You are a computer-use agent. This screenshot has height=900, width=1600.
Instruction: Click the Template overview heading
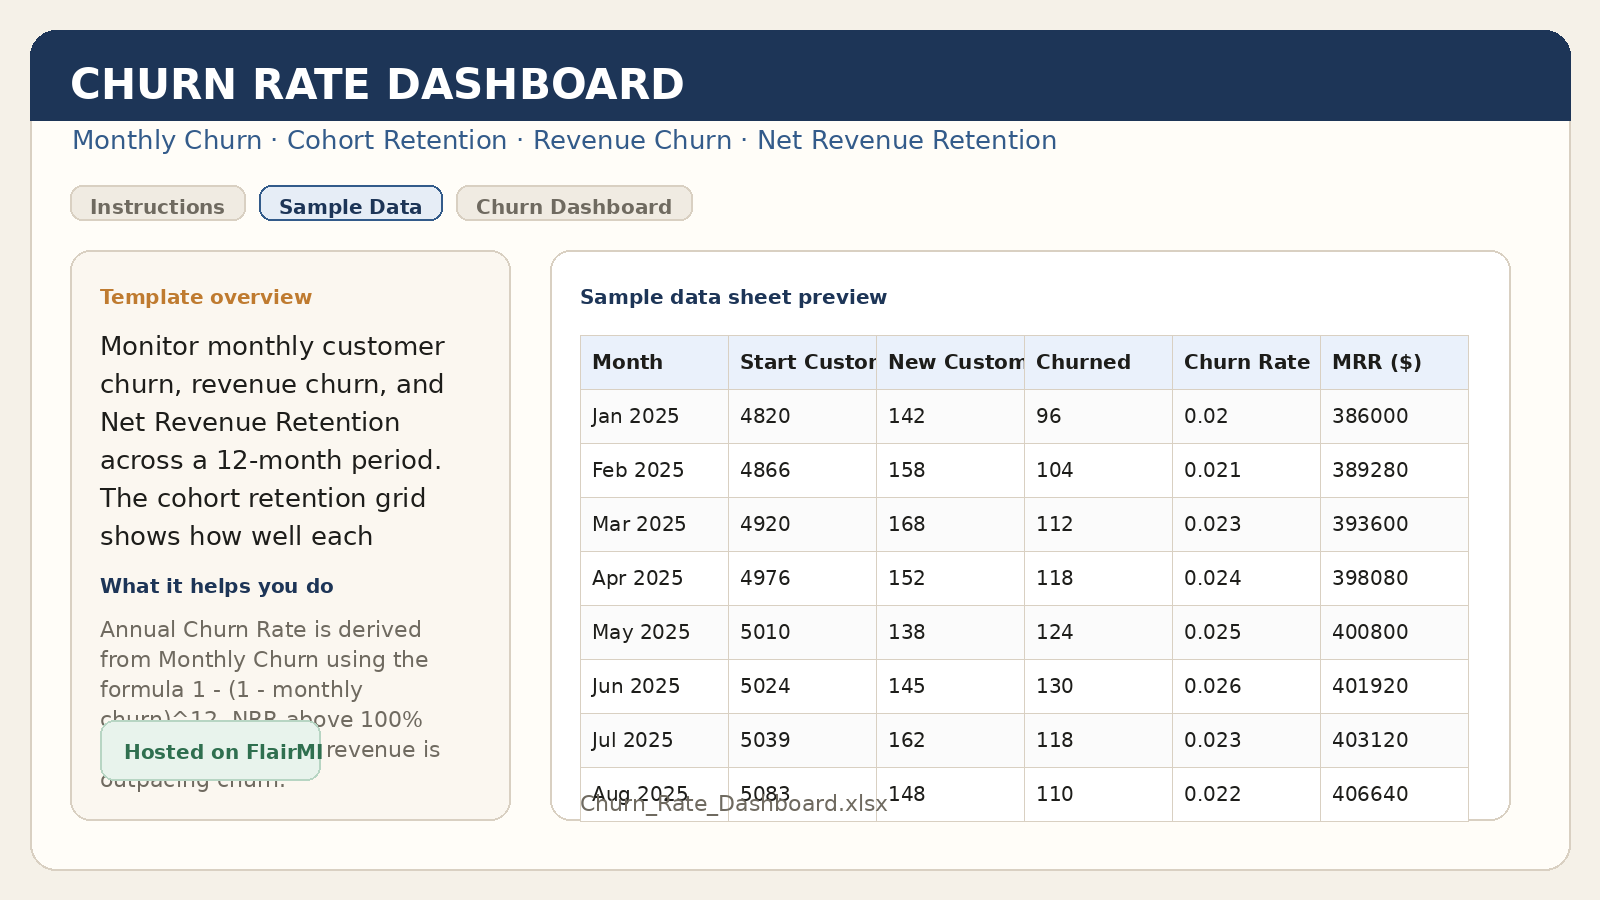(205, 297)
